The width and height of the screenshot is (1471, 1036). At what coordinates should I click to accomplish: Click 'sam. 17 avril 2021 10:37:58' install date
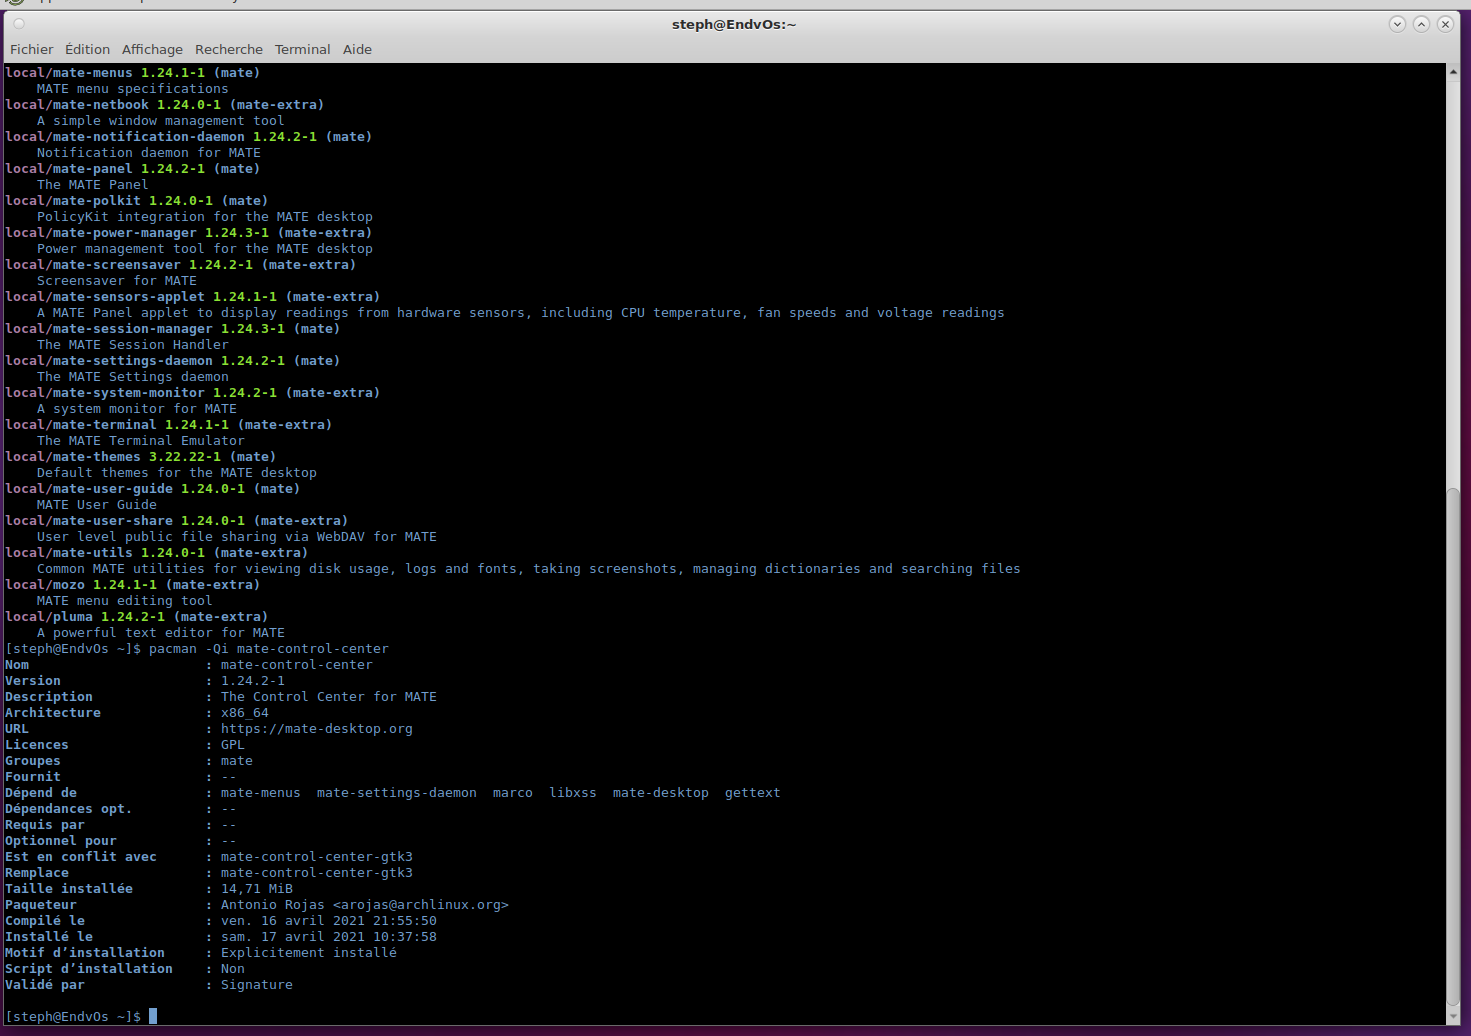click(x=329, y=937)
